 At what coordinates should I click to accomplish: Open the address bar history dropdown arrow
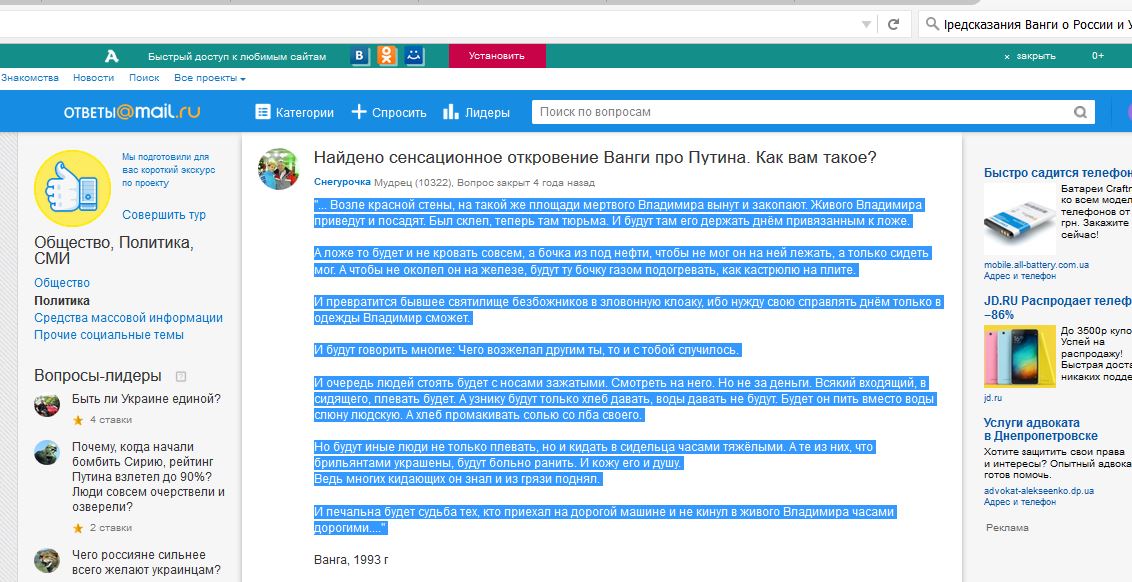click(x=866, y=24)
